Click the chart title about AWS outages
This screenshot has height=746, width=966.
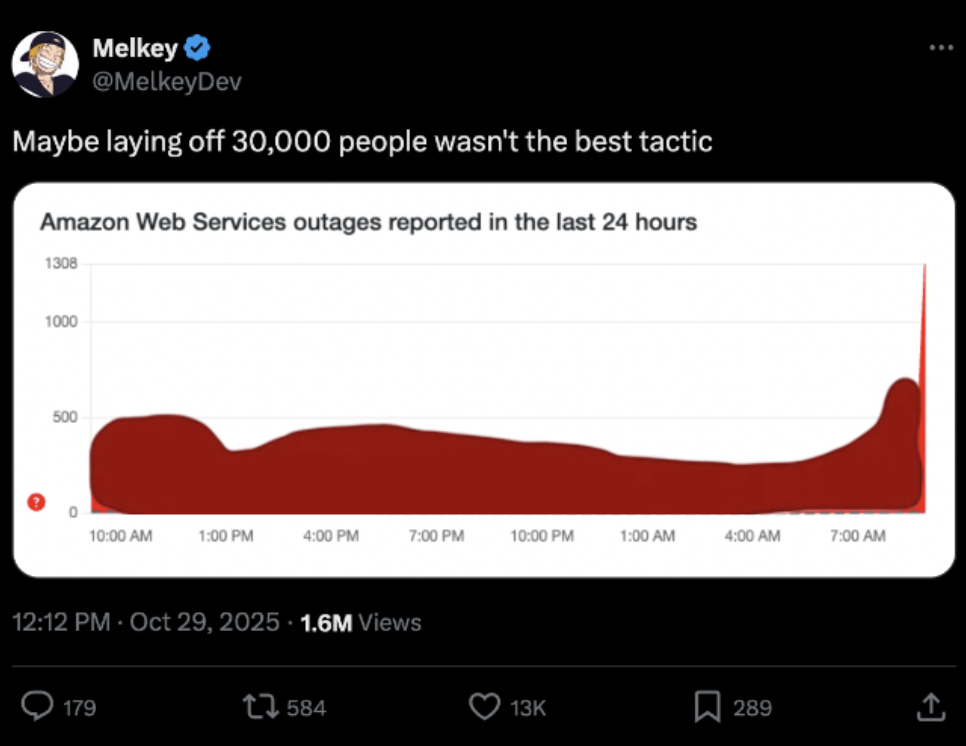pos(369,222)
